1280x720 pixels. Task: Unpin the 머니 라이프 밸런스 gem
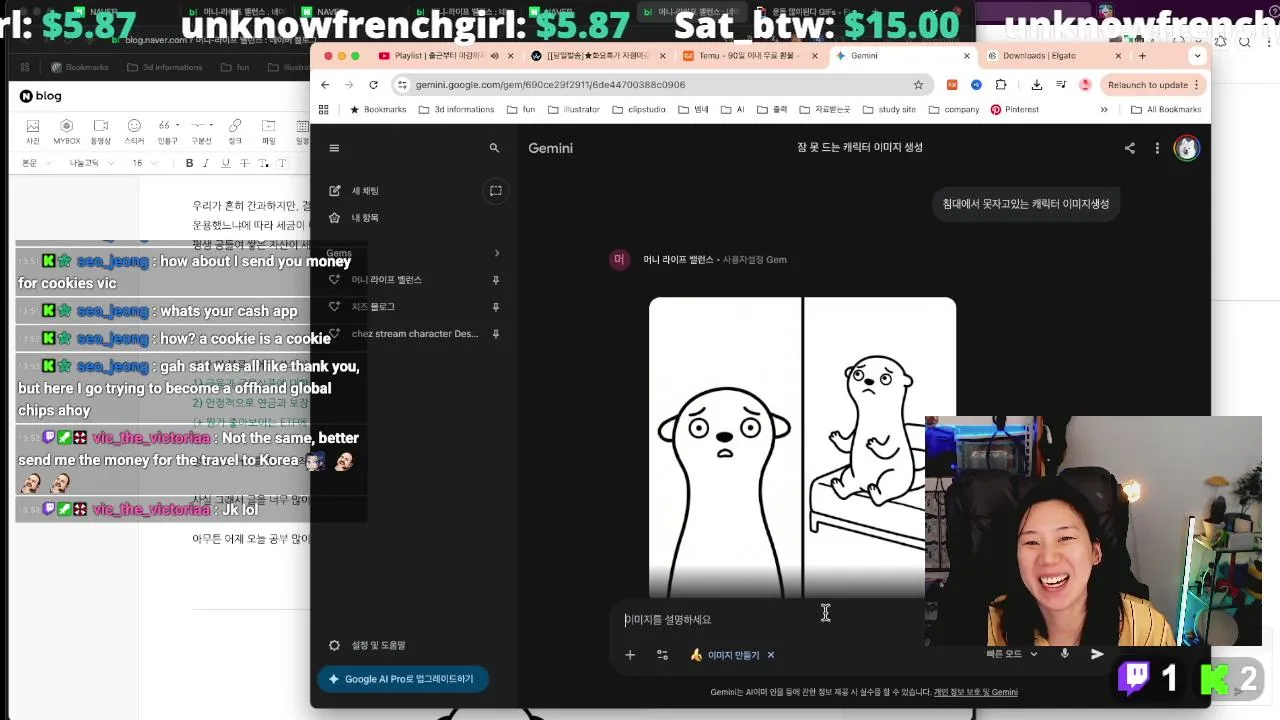[495, 280]
